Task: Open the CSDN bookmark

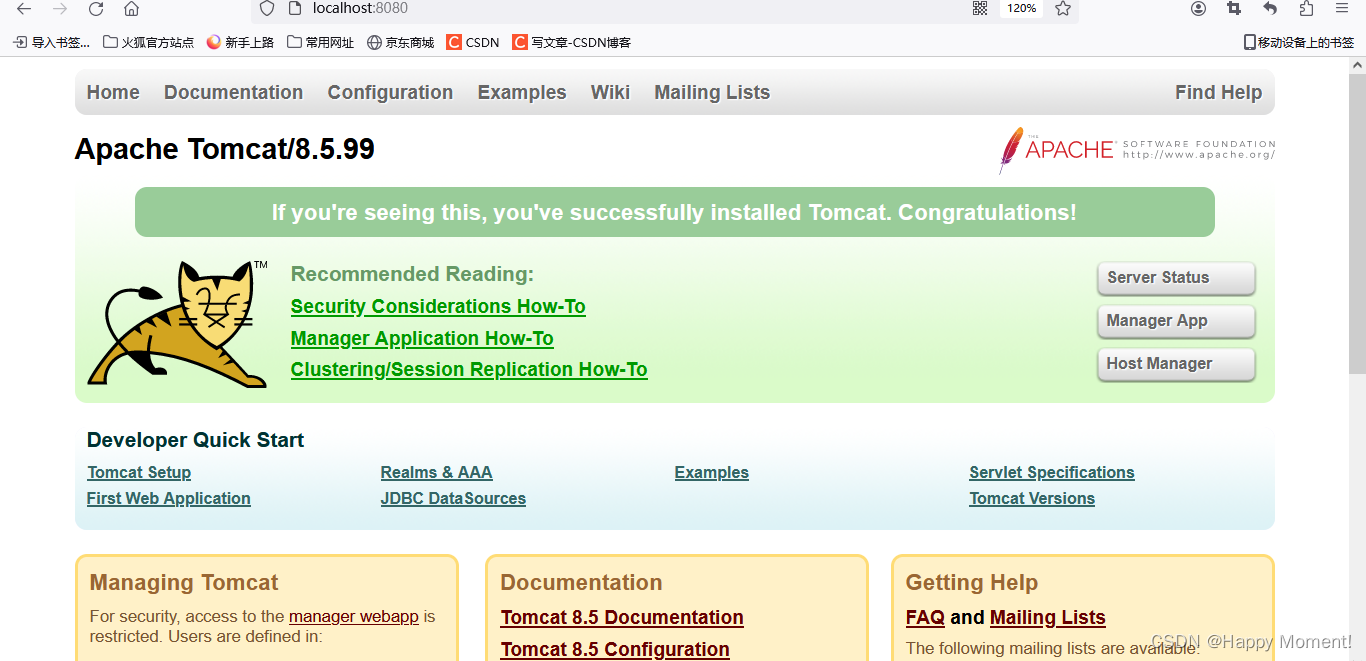Action: tap(473, 42)
